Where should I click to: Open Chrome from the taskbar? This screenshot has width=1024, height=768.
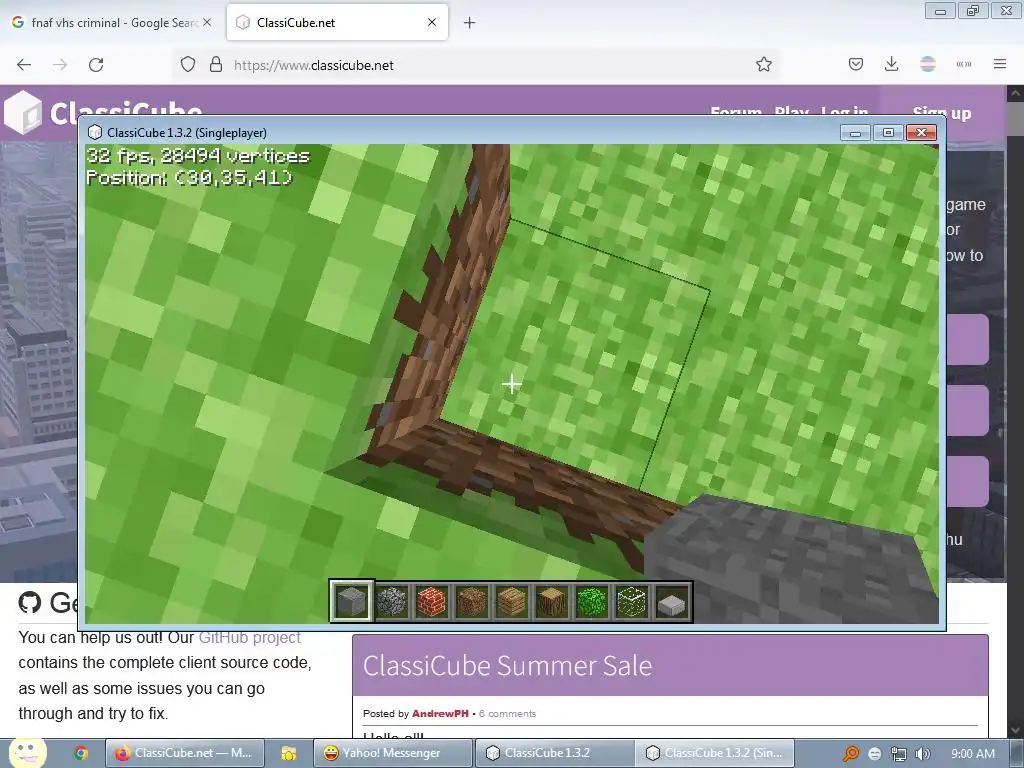pos(81,753)
